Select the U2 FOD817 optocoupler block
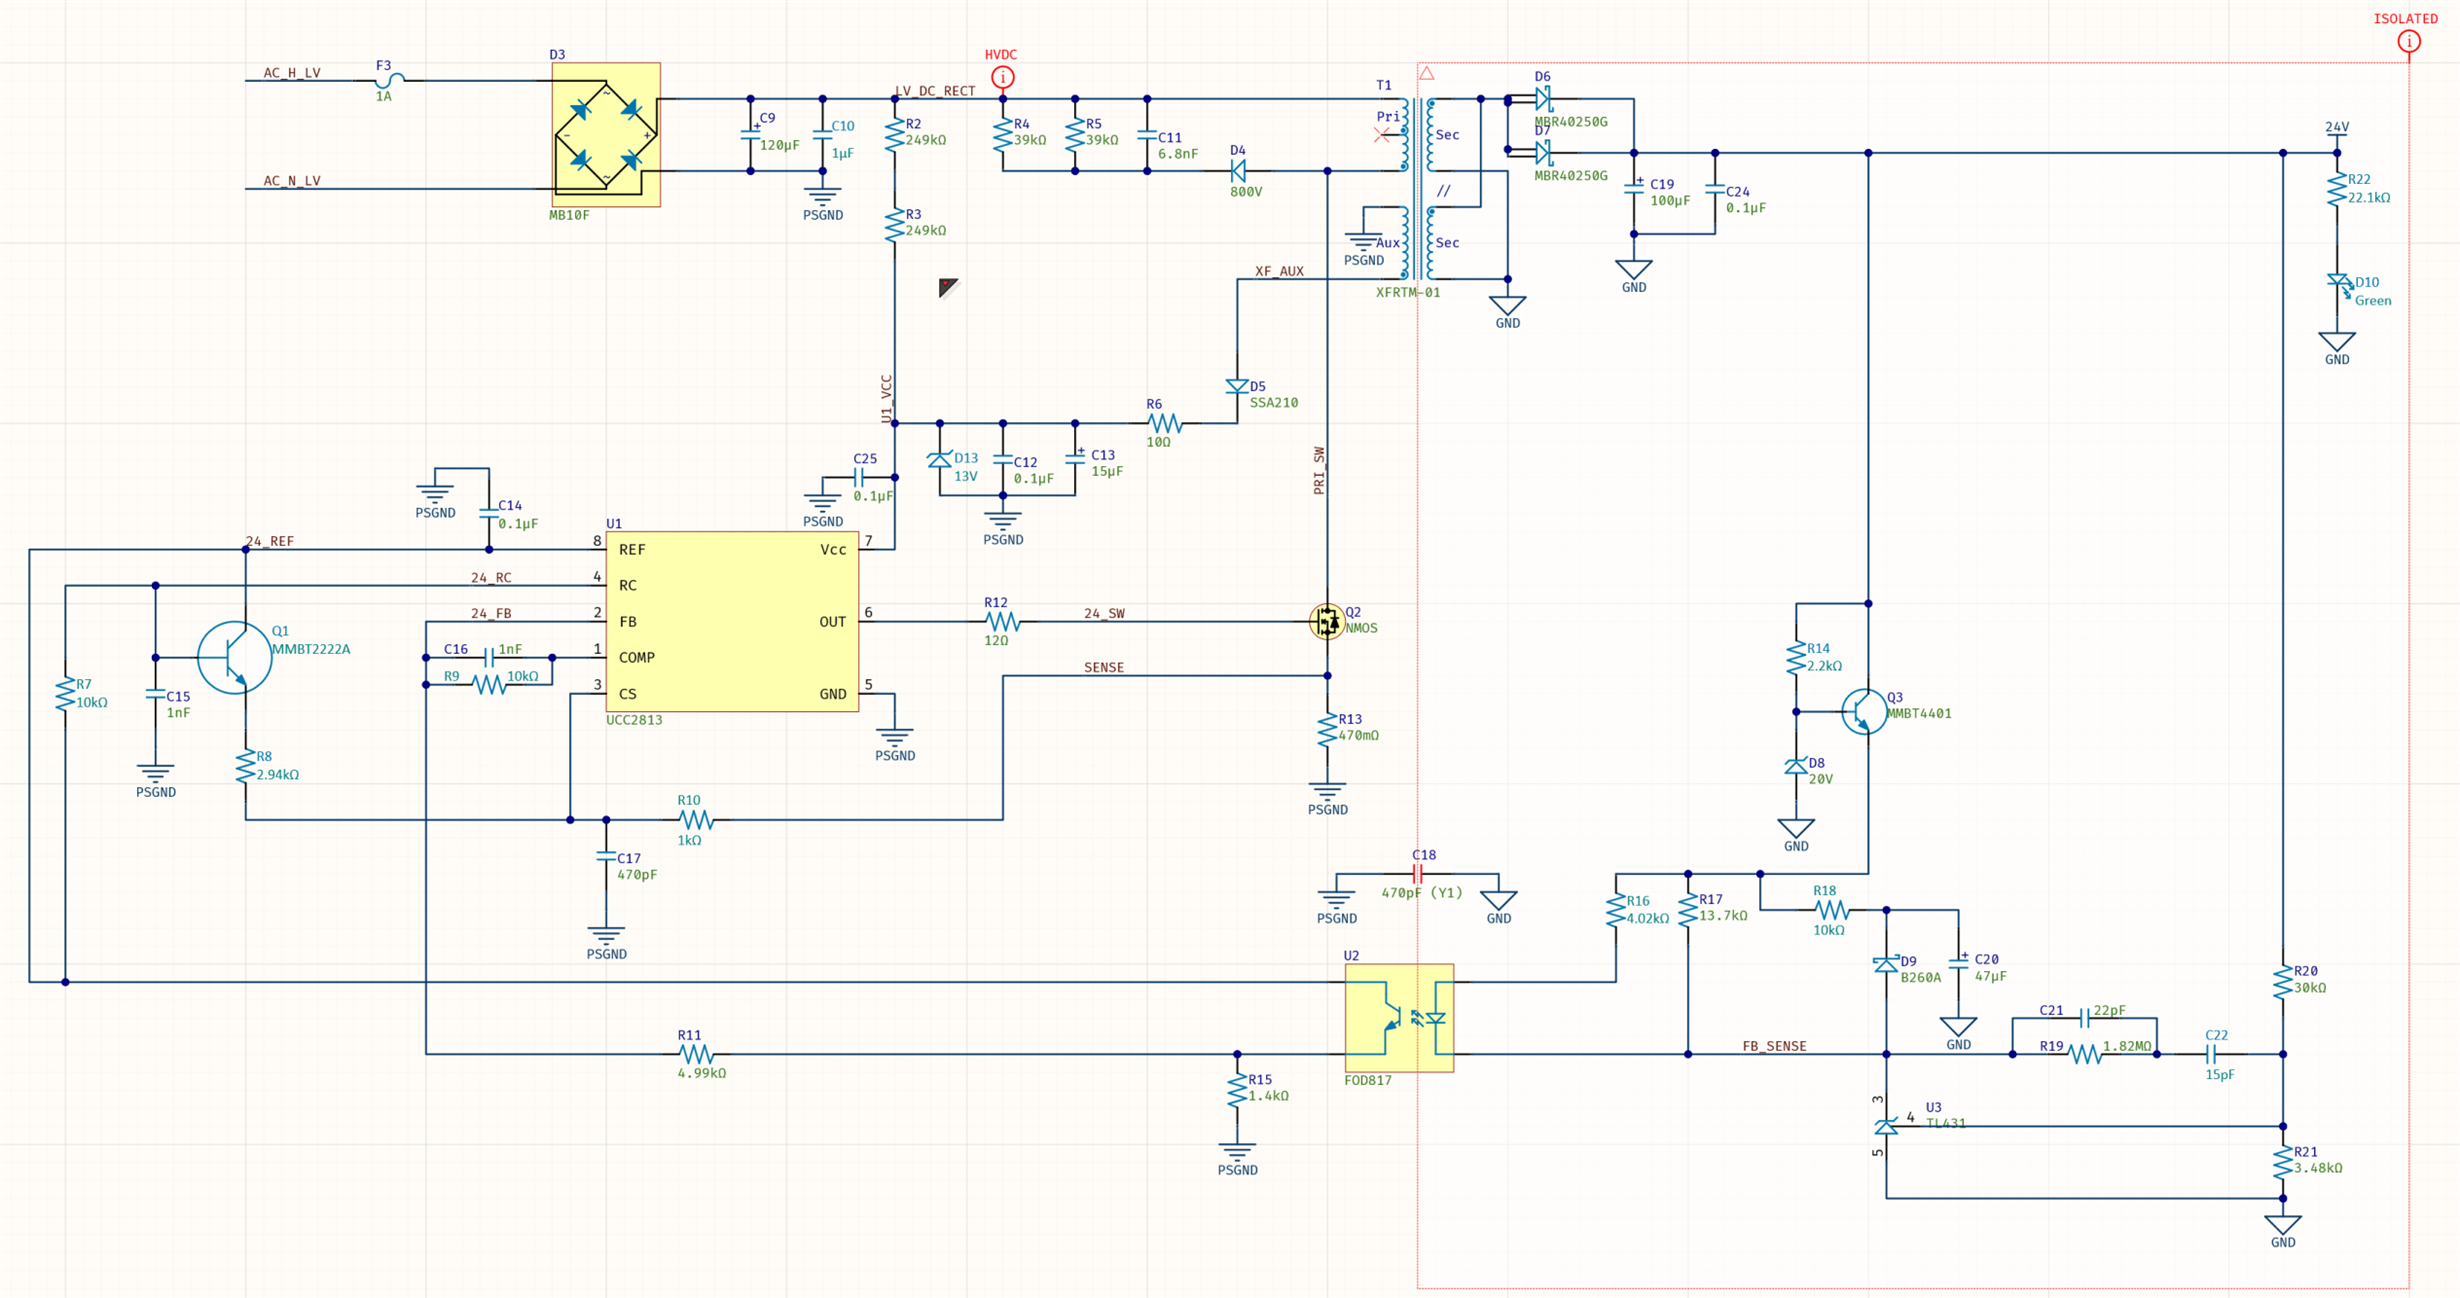This screenshot has width=2460, height=1298. (1399, 1018)
